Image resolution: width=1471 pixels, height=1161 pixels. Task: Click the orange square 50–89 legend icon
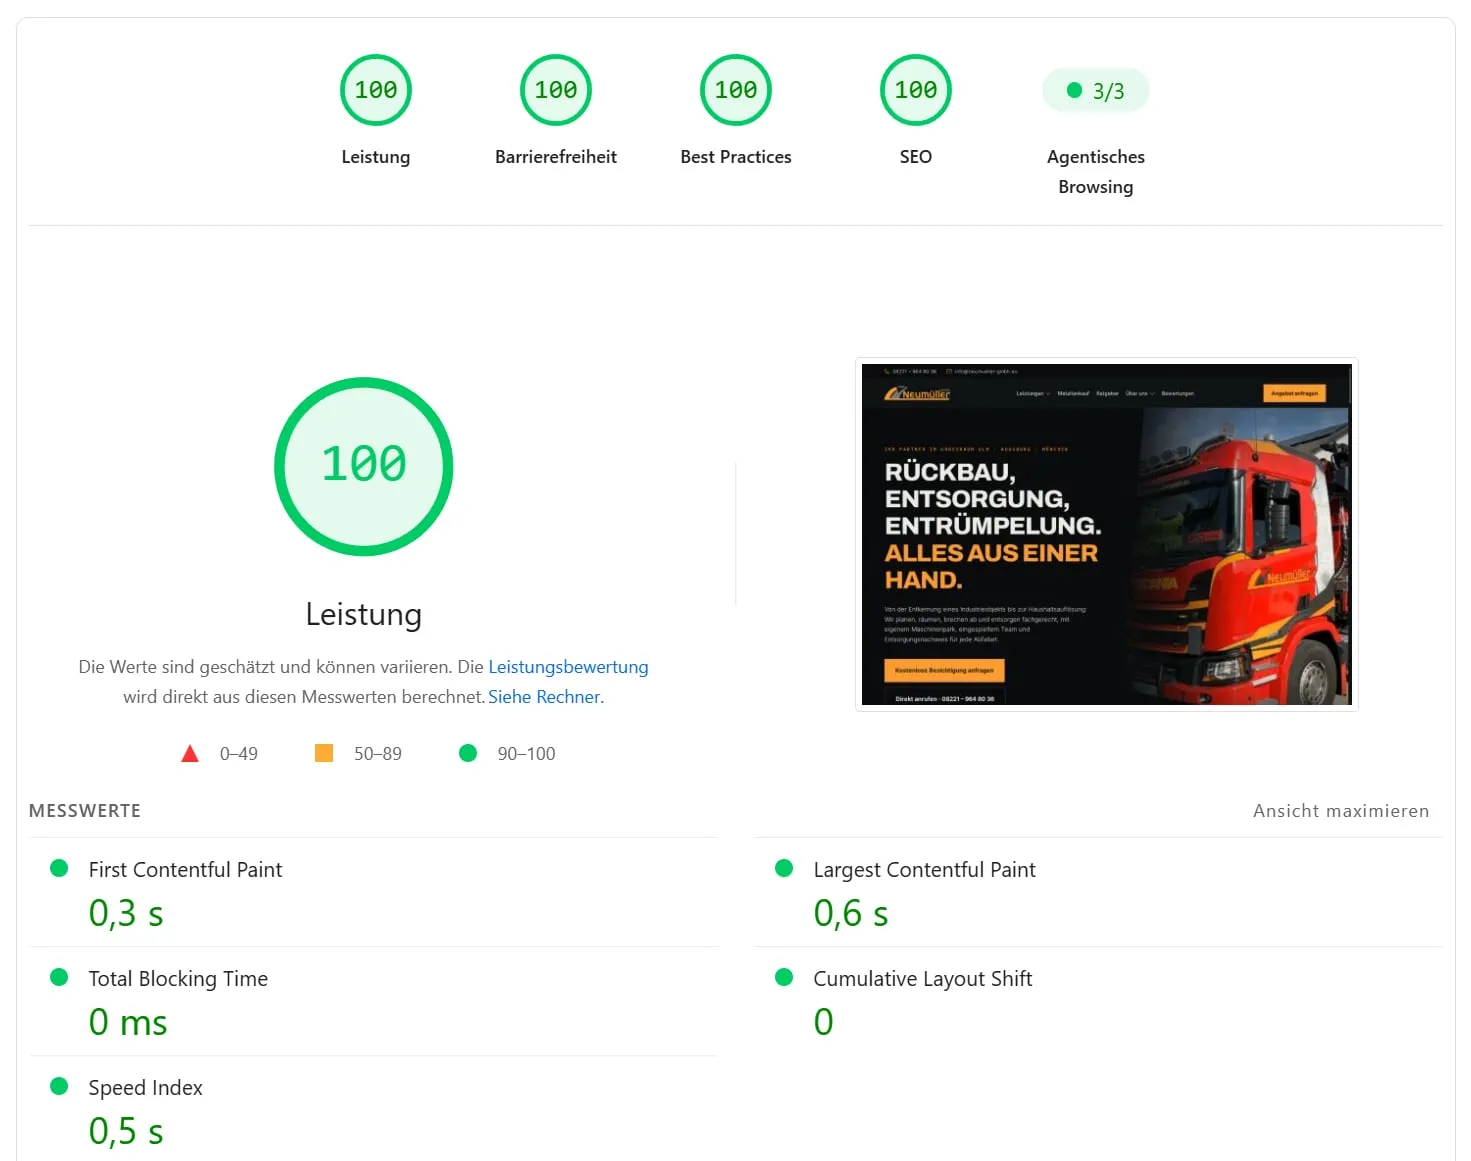pyautogui.click(x=324, y=753)
